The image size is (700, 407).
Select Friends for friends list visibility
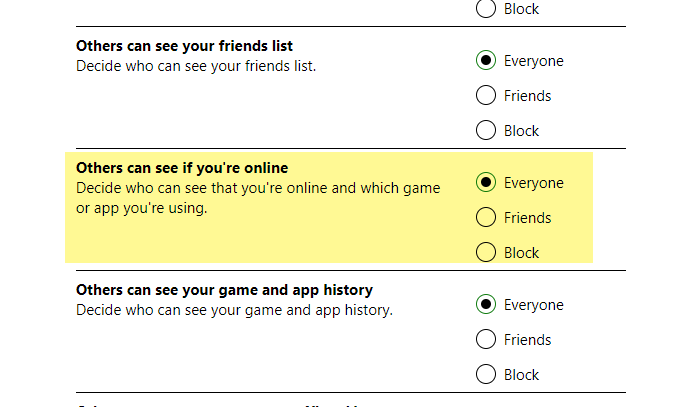[x=486, y=96]
